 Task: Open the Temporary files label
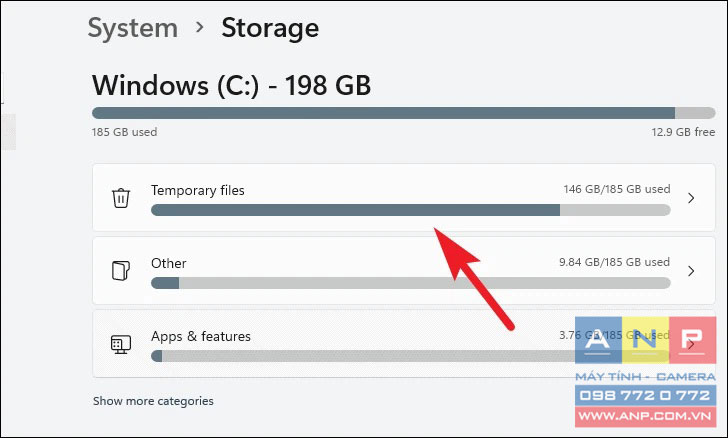[x=198, y=190]
